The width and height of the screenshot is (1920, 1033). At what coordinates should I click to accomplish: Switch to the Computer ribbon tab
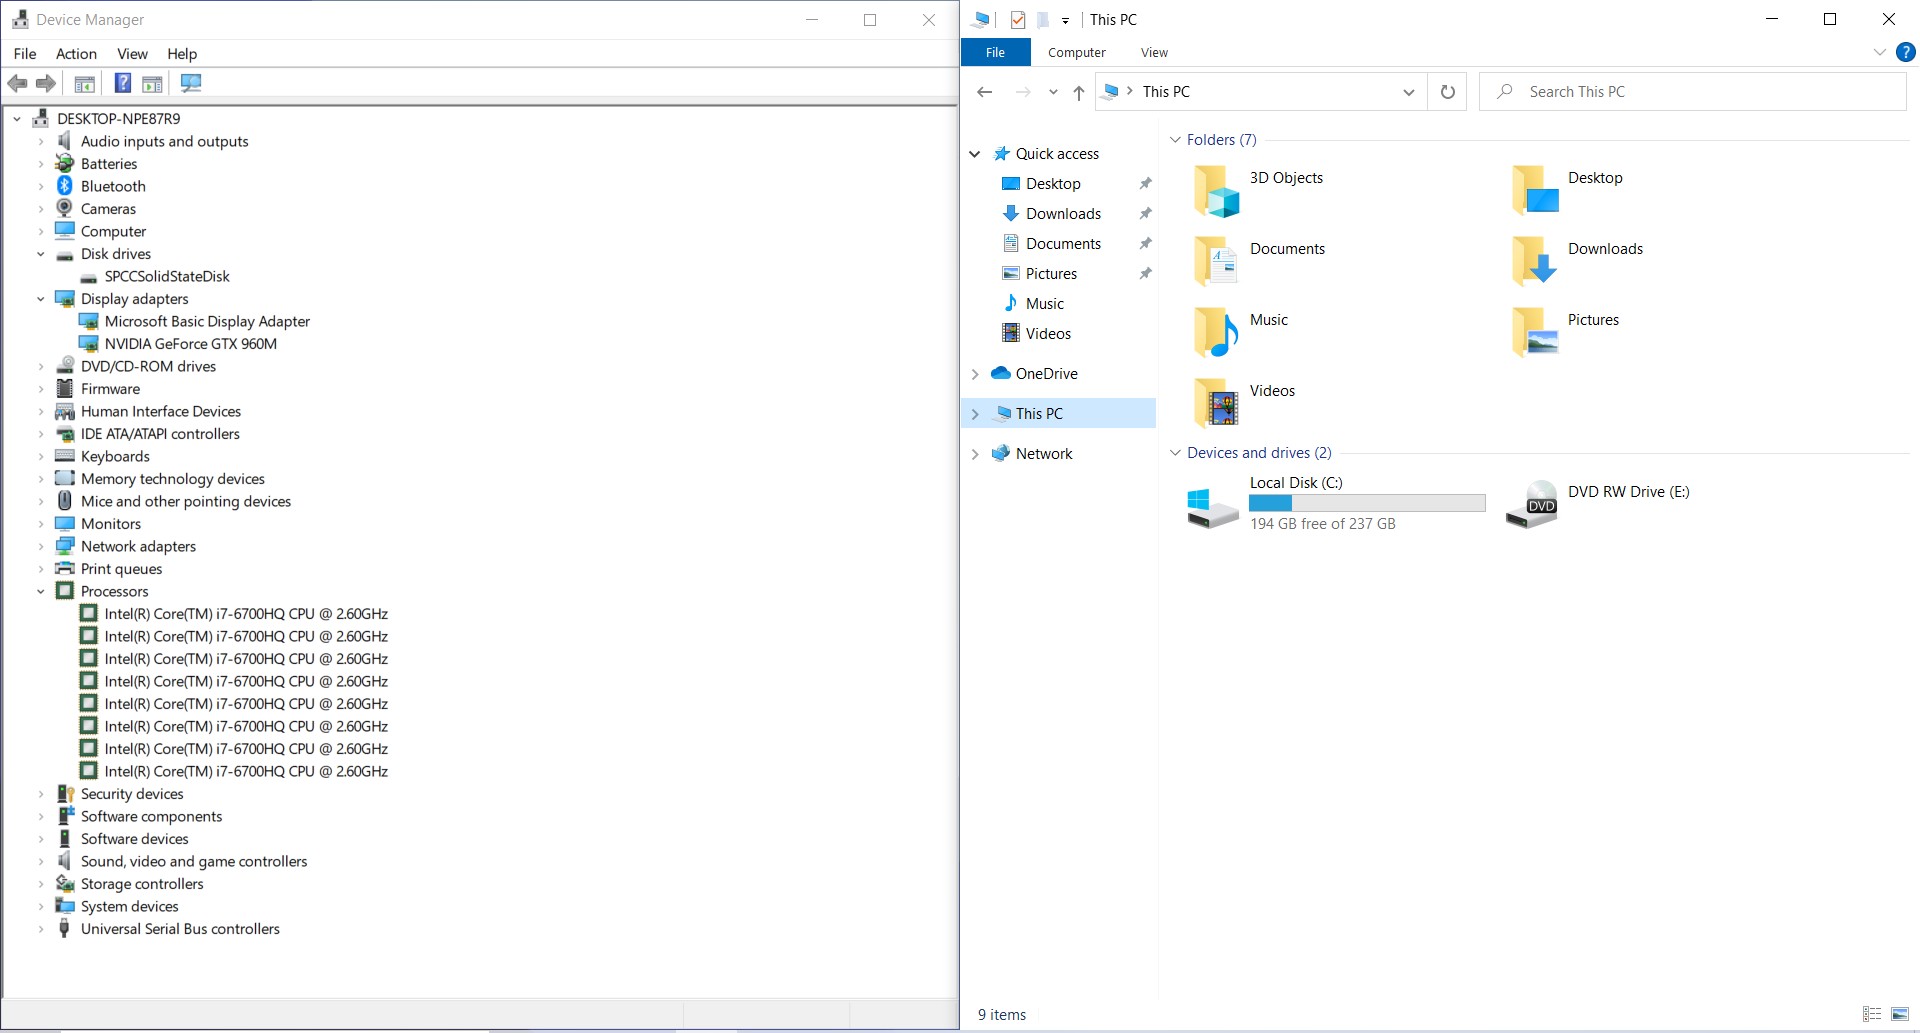[1076, 52]
